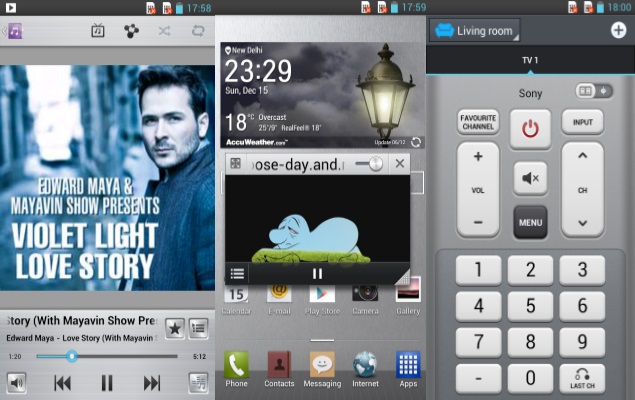
Task: Tap number 1 on remote keypad
Action: point(478,270)
